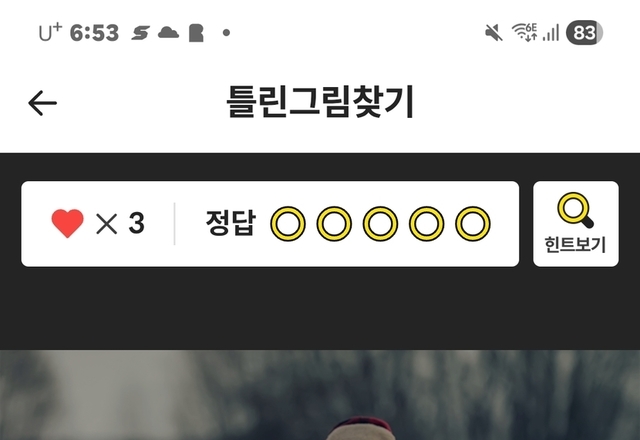640x440 pixels.
Task: Tap the yellow magnifying glass icon
Action: click(x=576, y=210)
